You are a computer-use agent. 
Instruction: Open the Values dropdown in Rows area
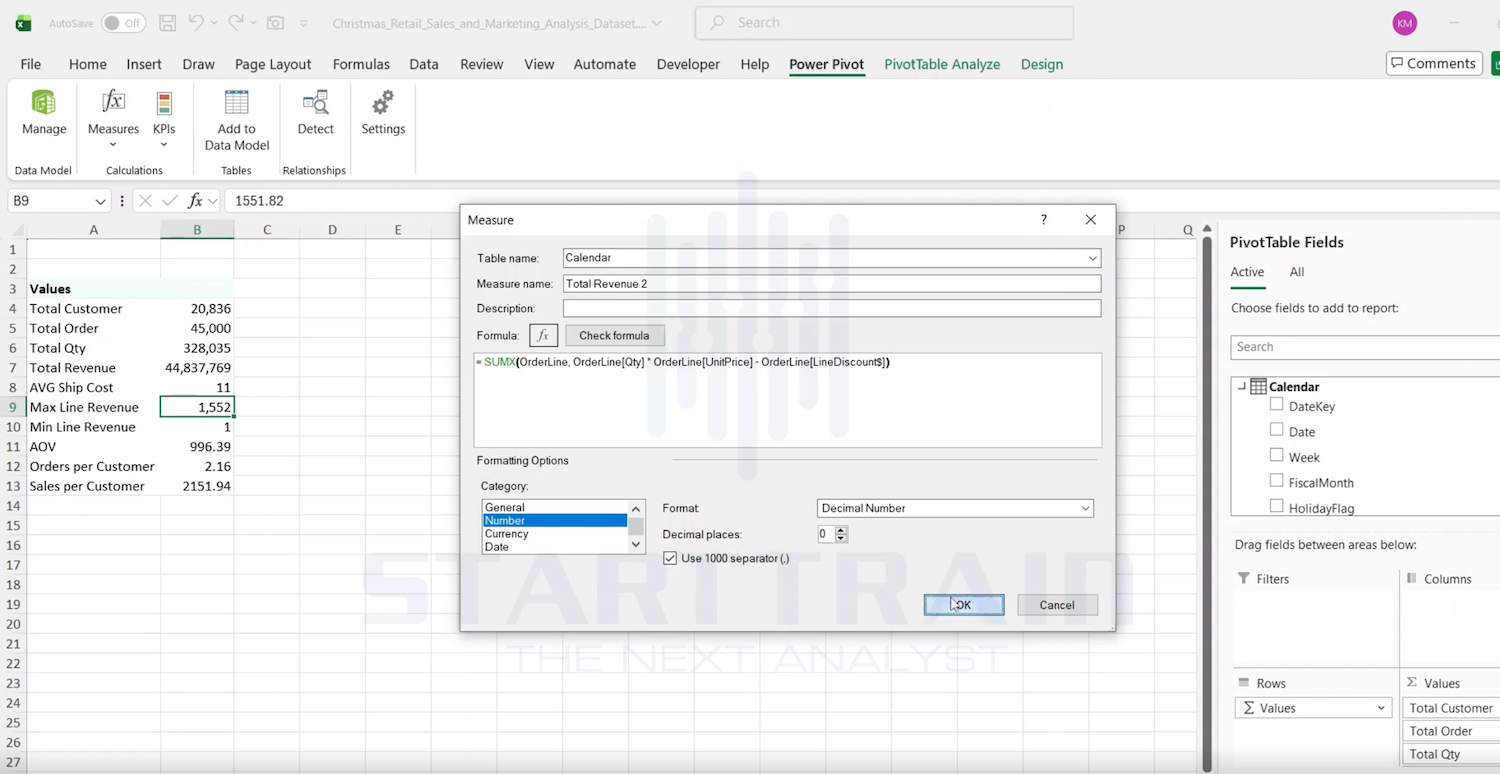(x=1381, y=708)
